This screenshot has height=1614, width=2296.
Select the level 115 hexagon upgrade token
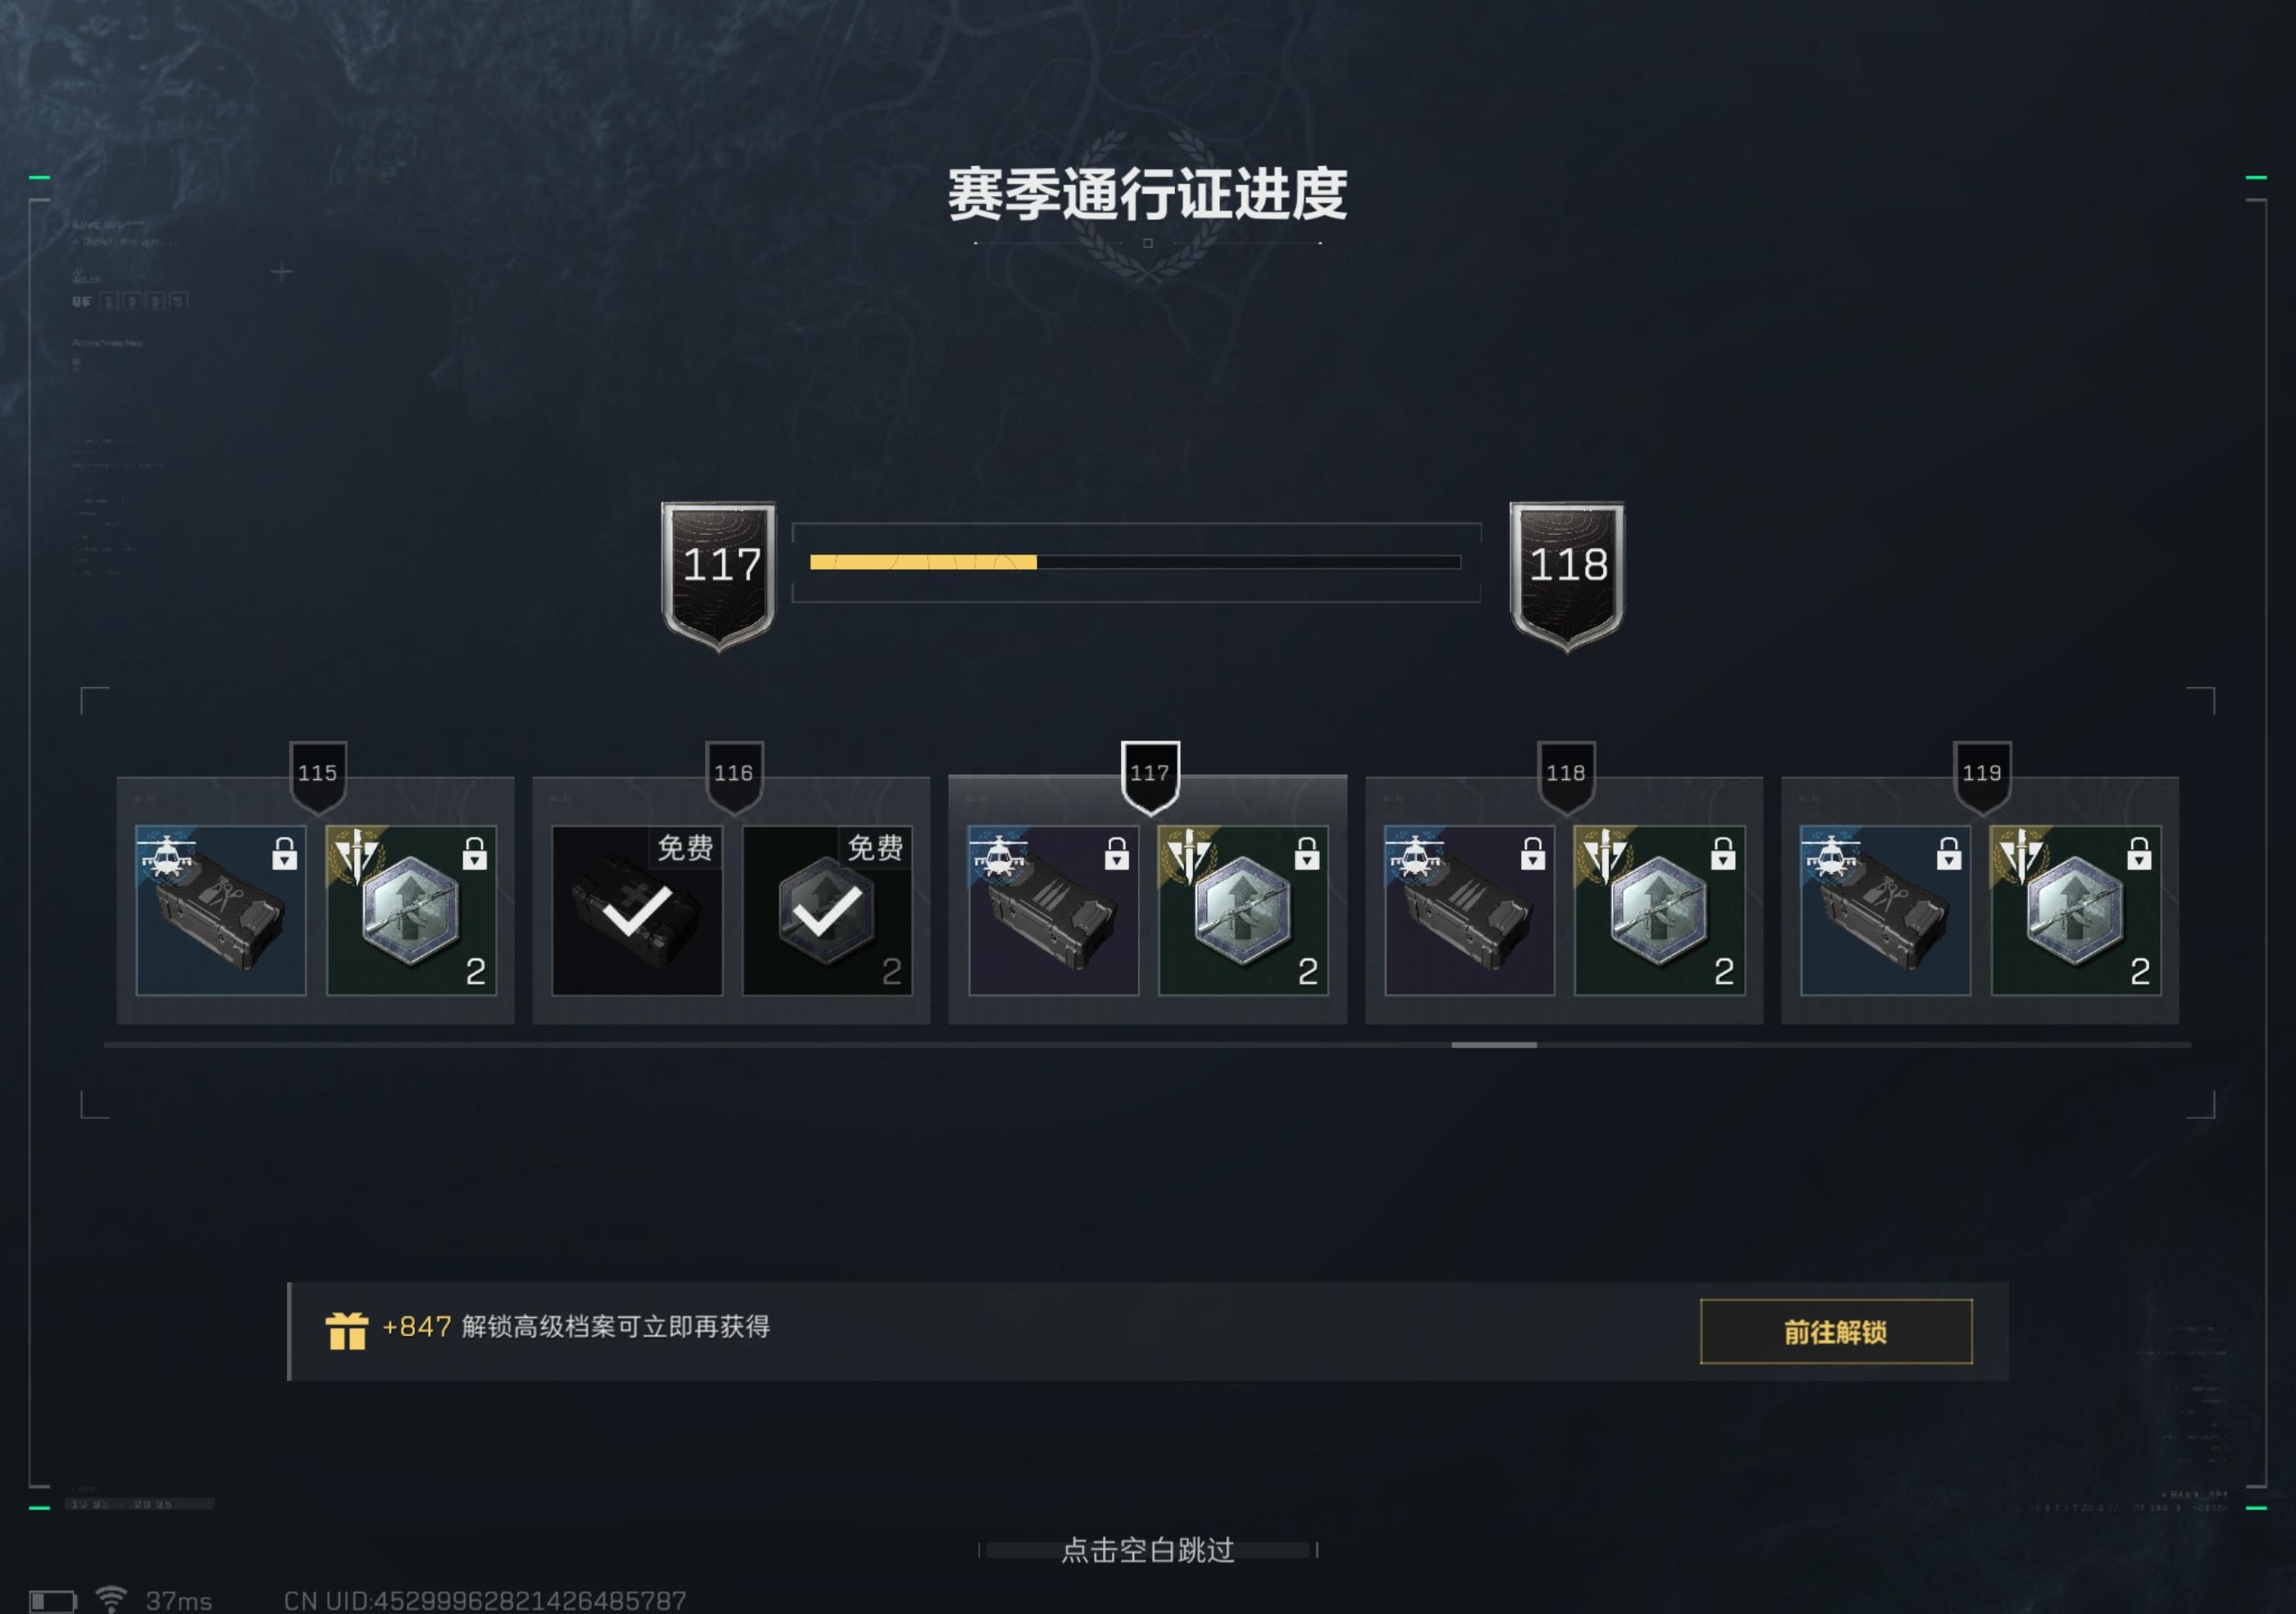coord(411,910)
